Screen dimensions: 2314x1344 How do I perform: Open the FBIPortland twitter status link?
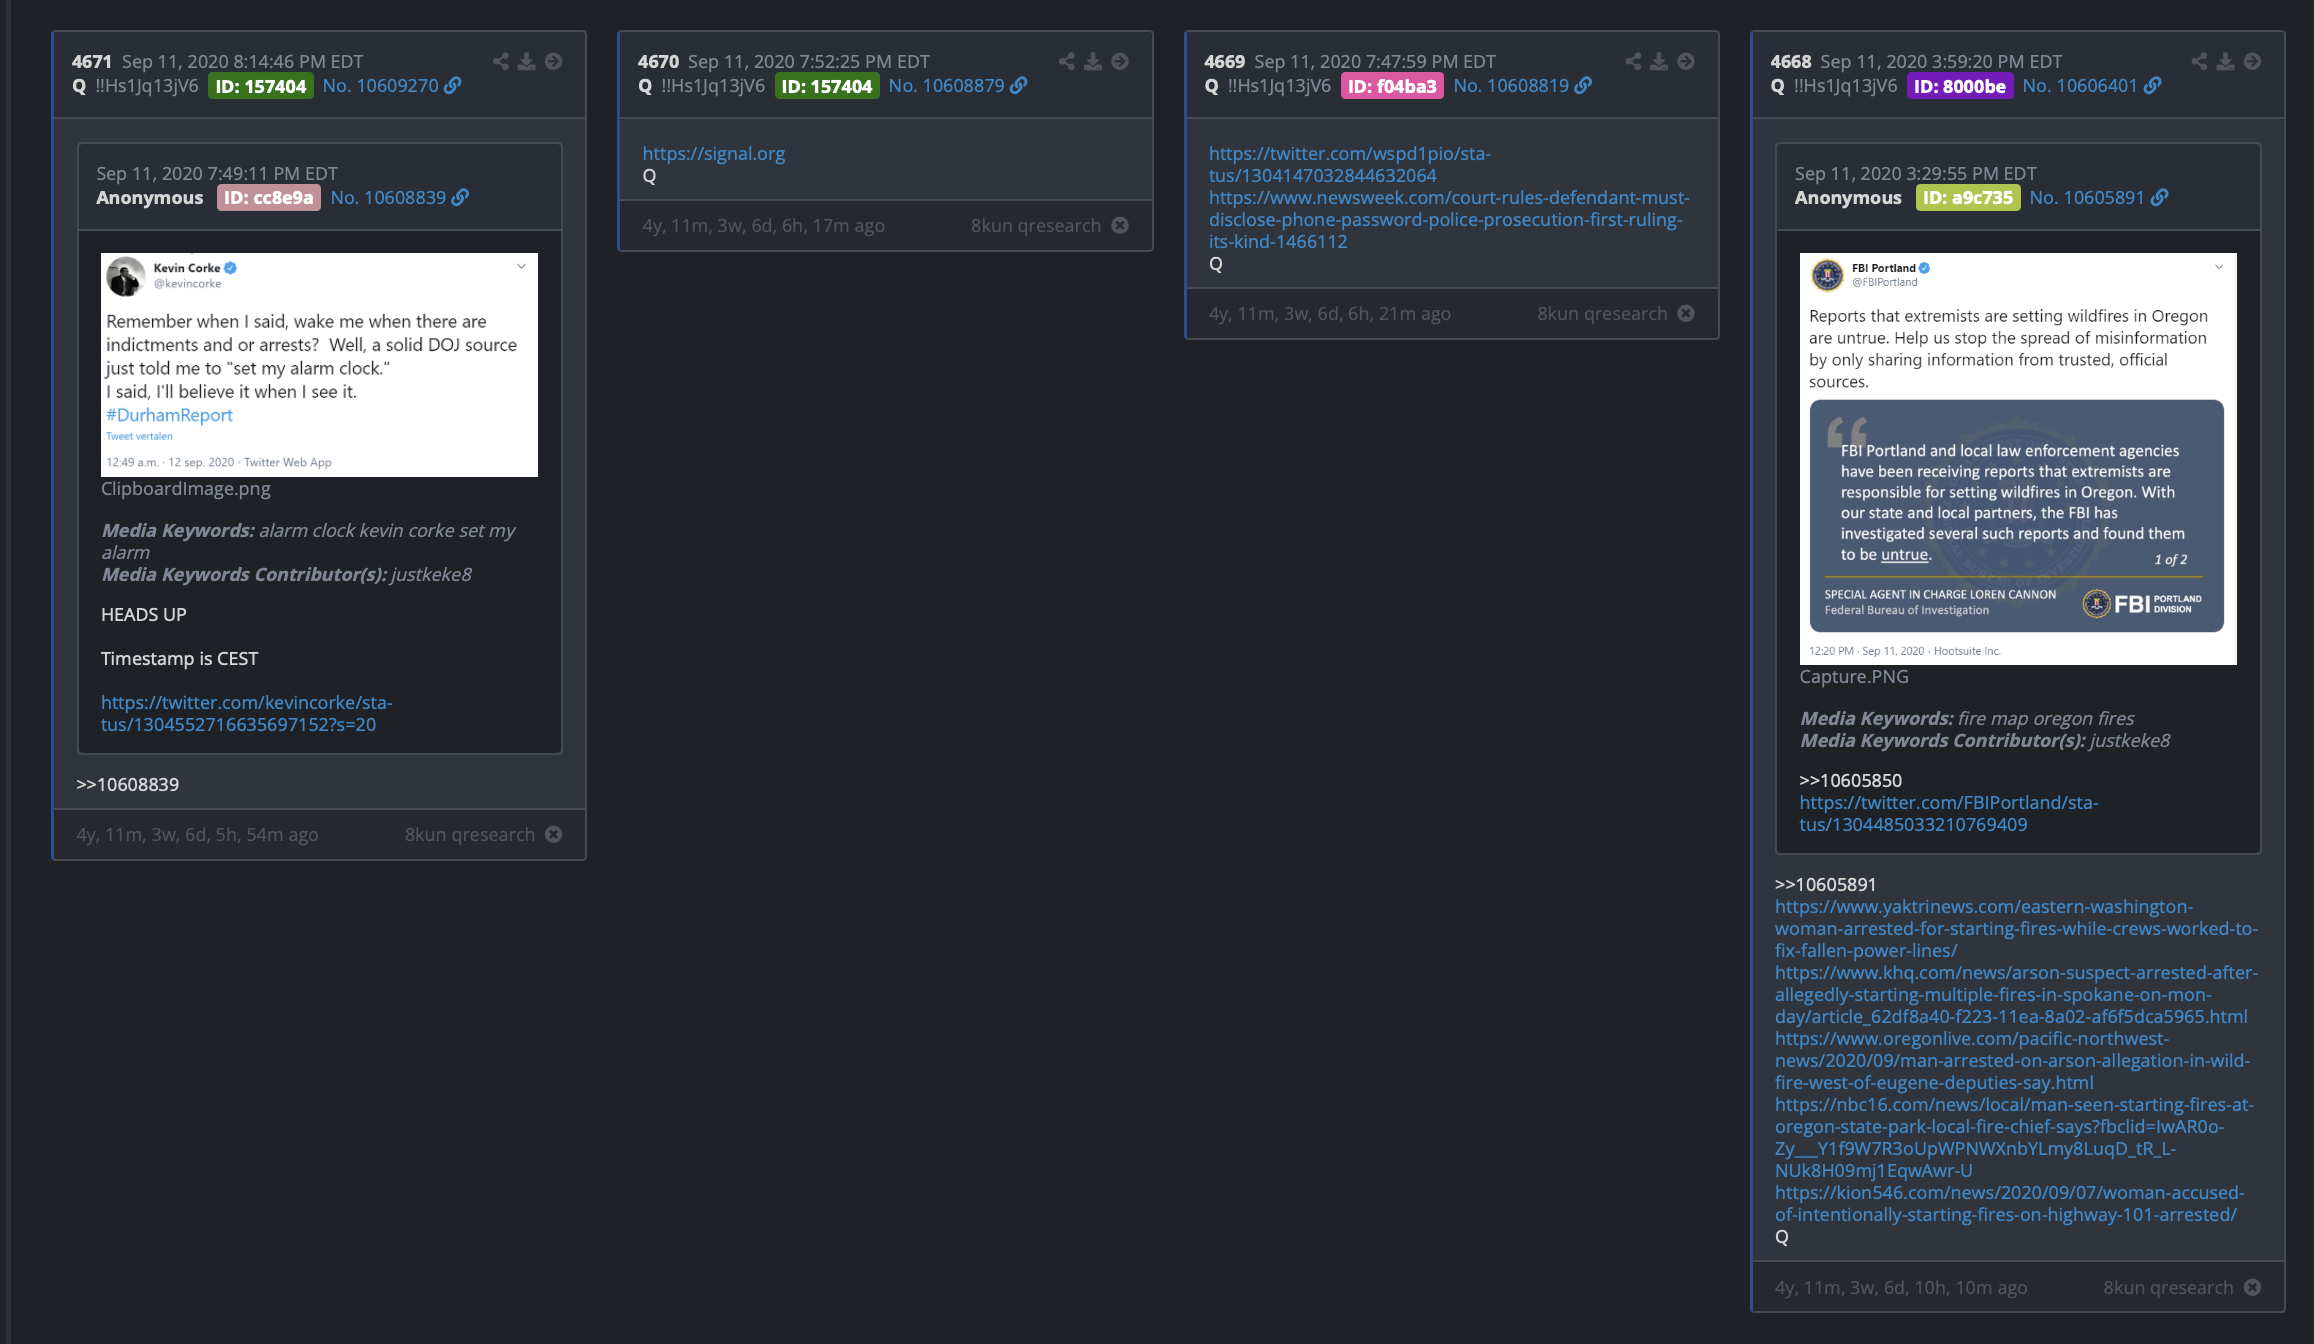point(1948,813)
